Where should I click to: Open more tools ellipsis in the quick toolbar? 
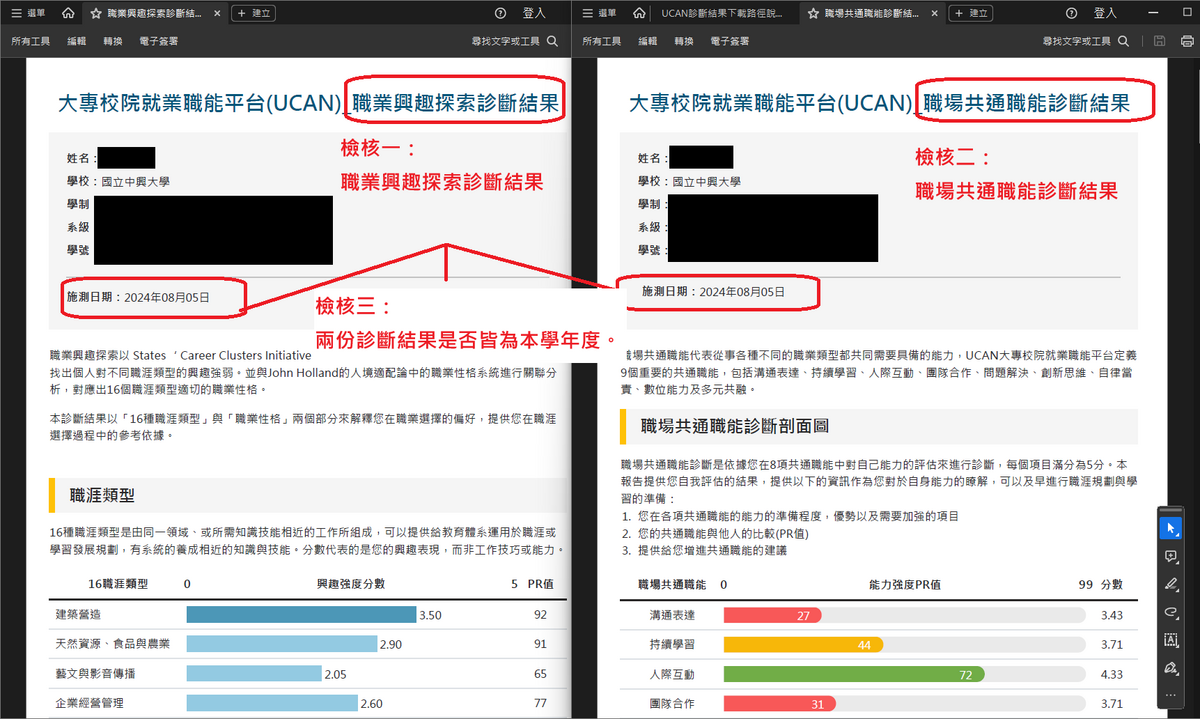point(1171,695)
